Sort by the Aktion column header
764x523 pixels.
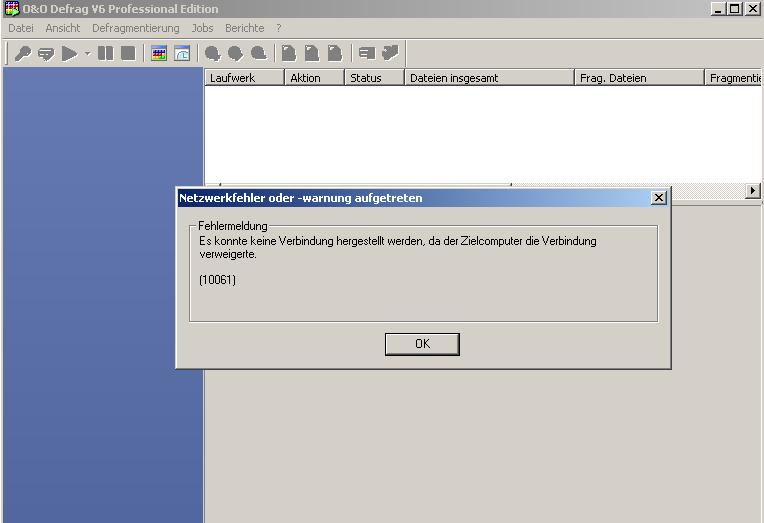coord(315,78)
